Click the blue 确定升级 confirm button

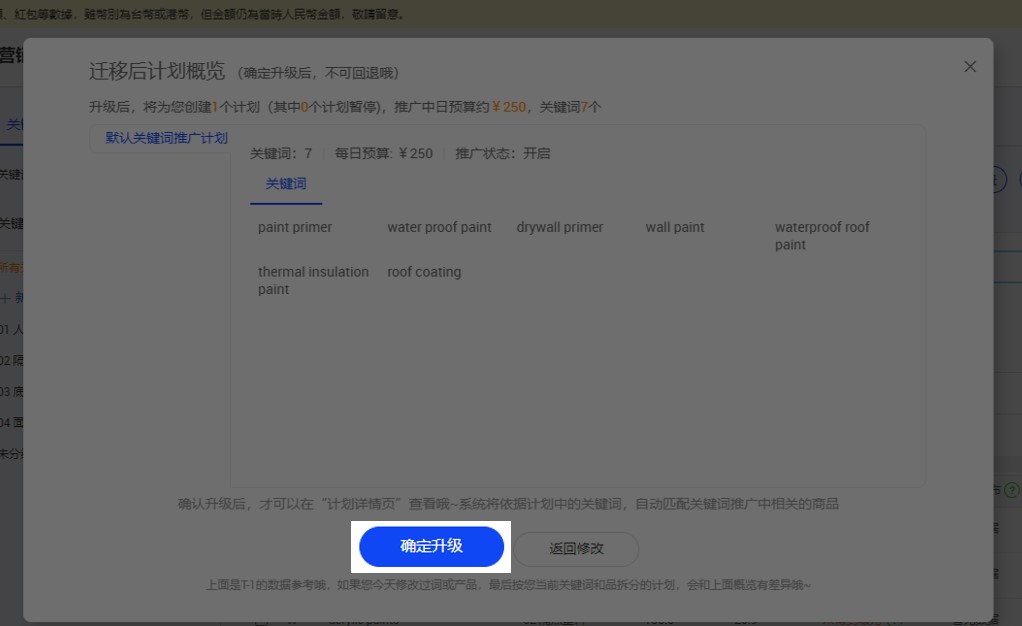431,547
